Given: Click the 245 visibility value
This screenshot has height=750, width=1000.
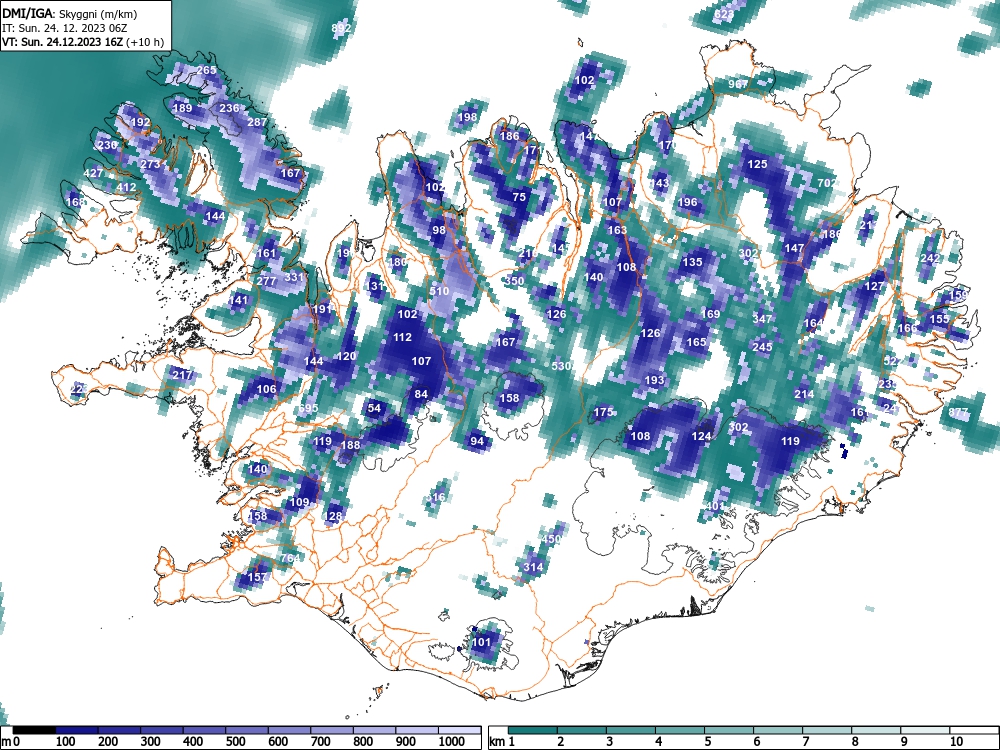Looking at the screenshot, I should [x=762, y=347].
